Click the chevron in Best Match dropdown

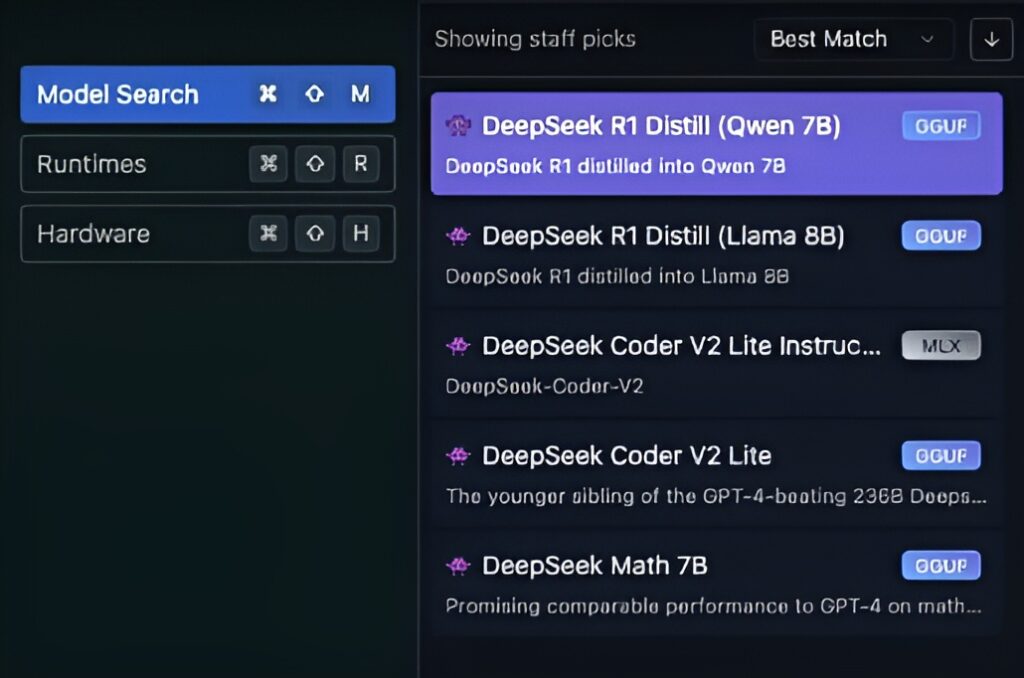(x=927, y=40)
